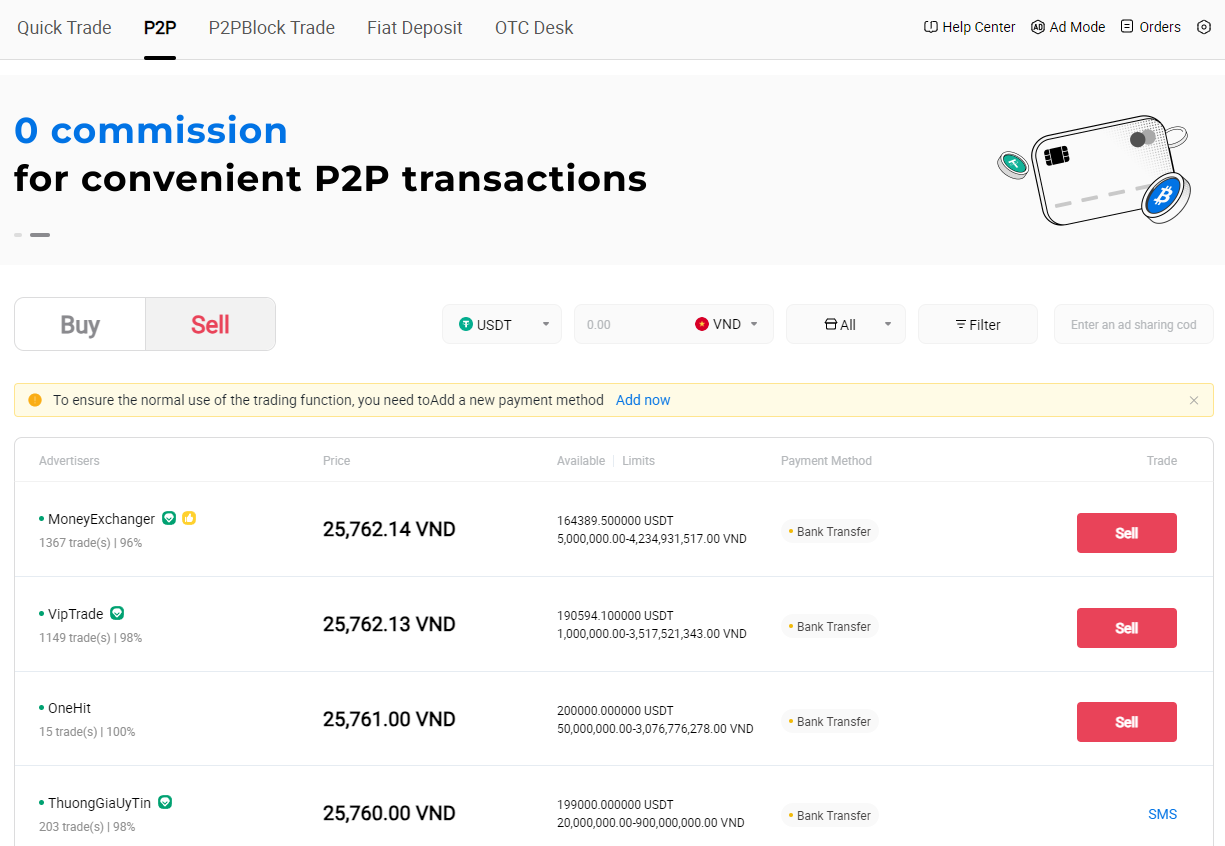
Task: Open the Orders link
Action: 1151,27
